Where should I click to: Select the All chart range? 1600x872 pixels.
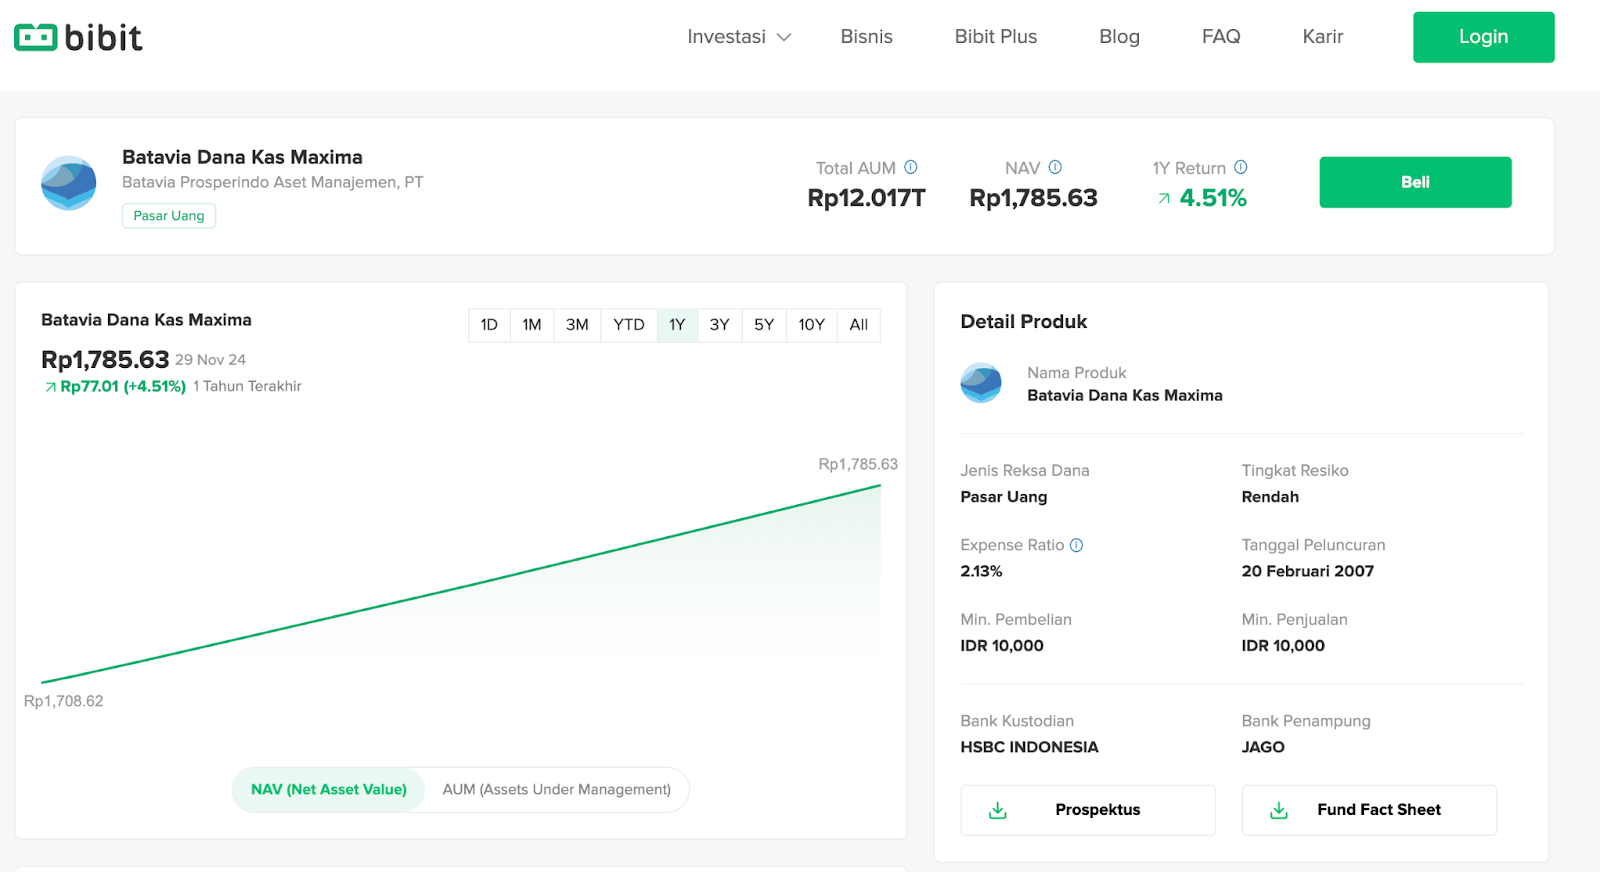pyautogui.click(x=859, y=325)
